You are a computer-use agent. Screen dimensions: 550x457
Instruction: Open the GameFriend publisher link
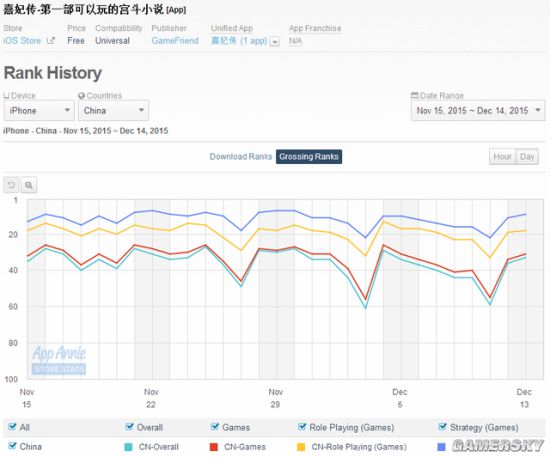175,41
